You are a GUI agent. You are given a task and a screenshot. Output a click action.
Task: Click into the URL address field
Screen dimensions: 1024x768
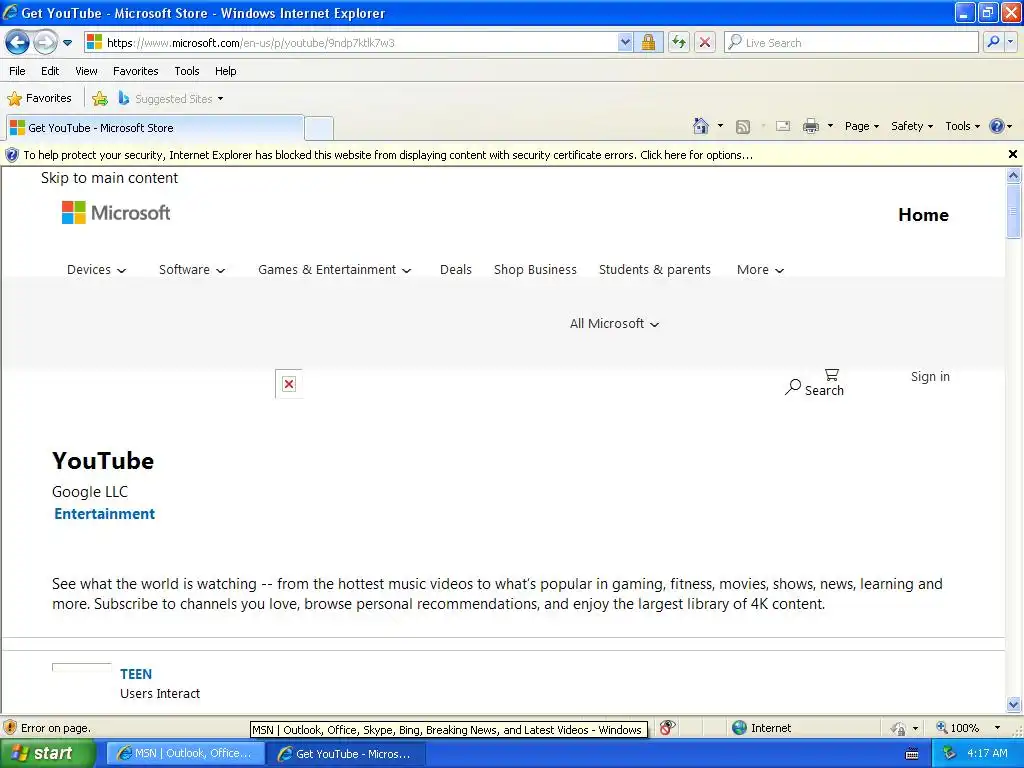tap(353, 42)
